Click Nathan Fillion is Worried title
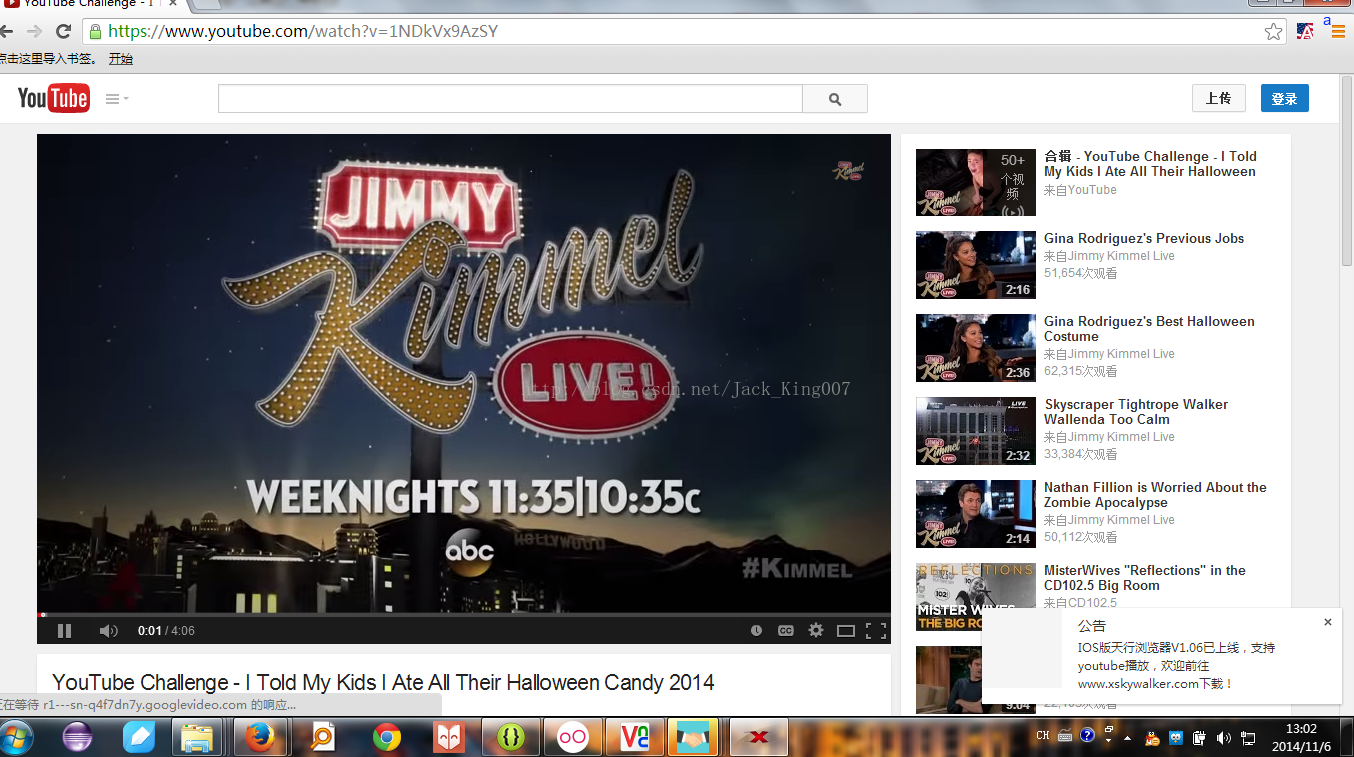The image size is (1354, 757). (1155, 495)
